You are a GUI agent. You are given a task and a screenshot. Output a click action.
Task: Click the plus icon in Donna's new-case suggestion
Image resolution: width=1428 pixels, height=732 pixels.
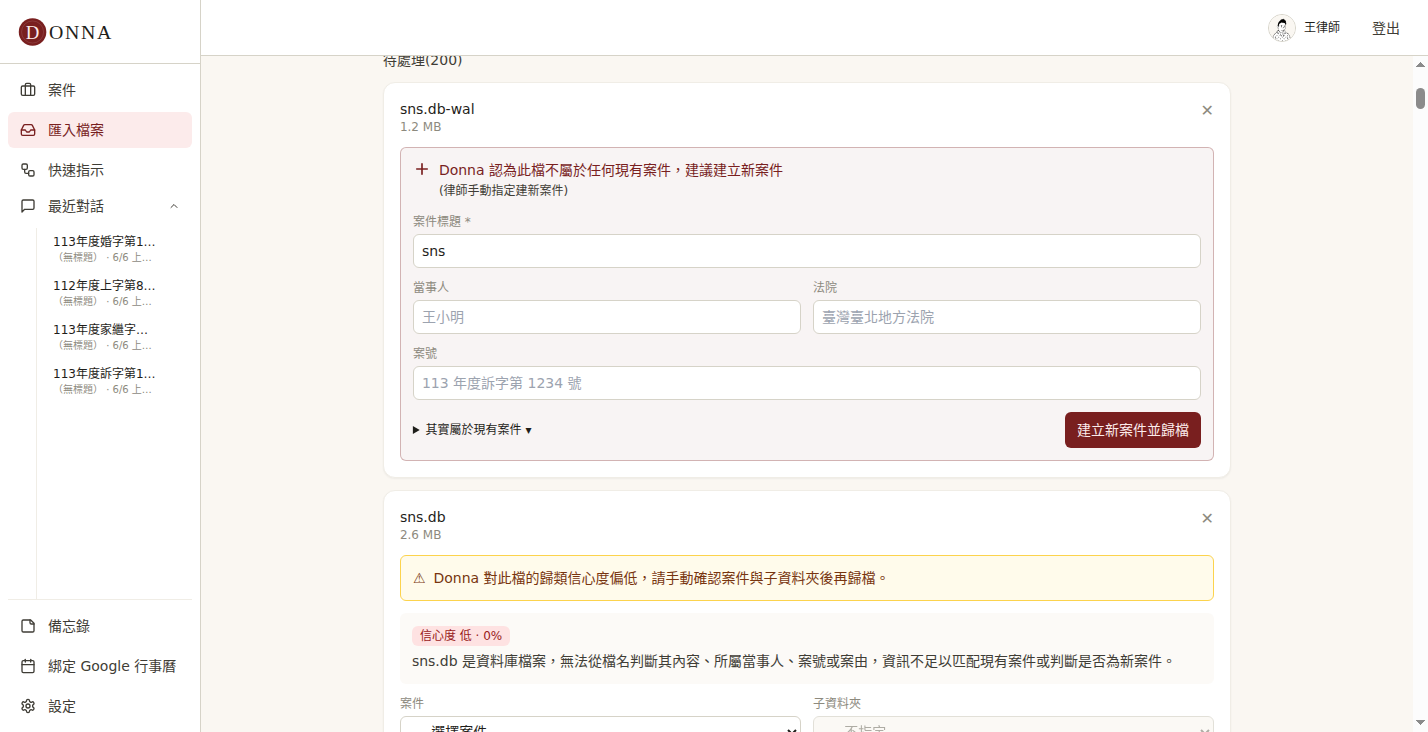click(x=422, y=170)
